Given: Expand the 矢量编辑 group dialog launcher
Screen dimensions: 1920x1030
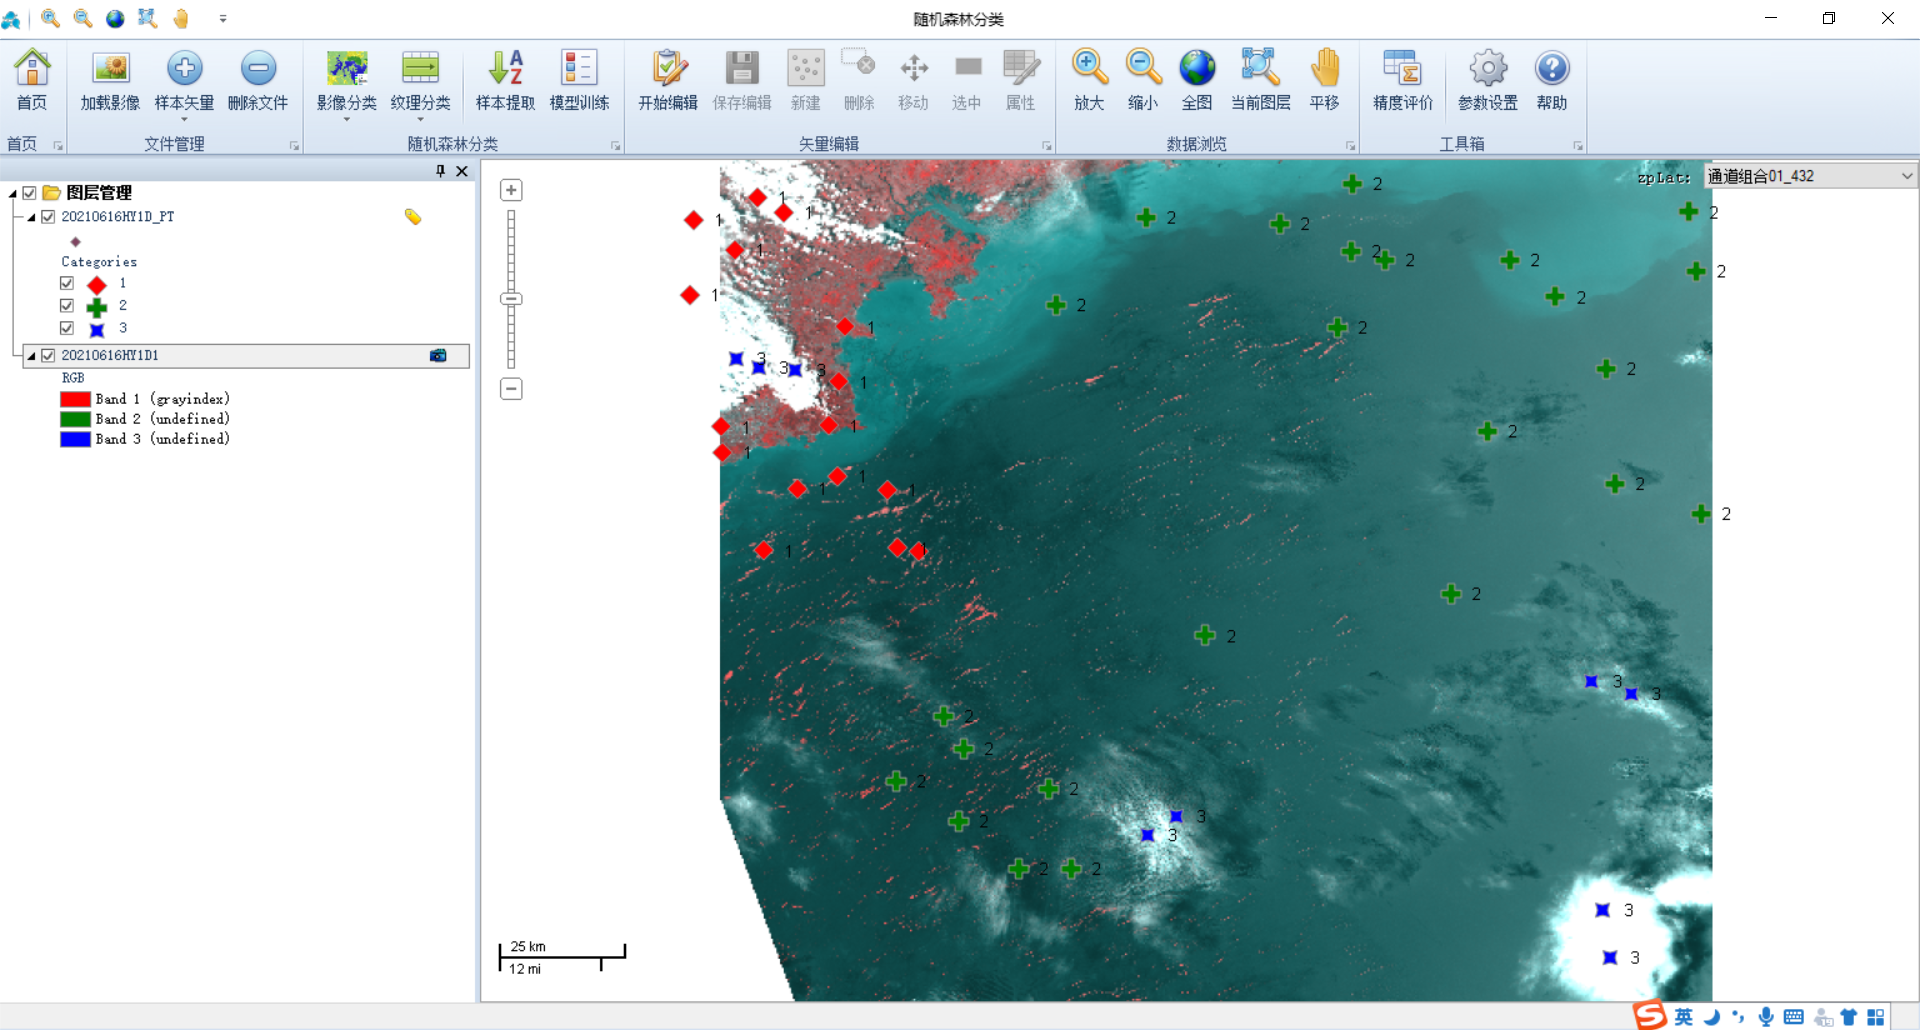Looking at the screenshot, I should pyautogui.click(x=1047, y=146).
